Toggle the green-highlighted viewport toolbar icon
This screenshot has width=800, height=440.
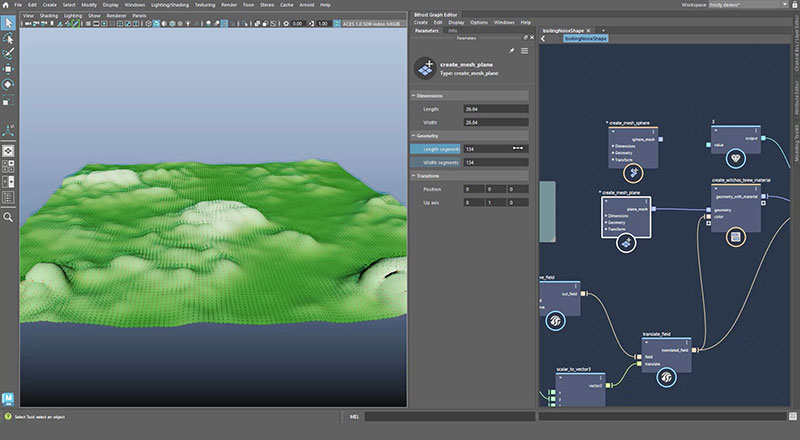[76, 23]
